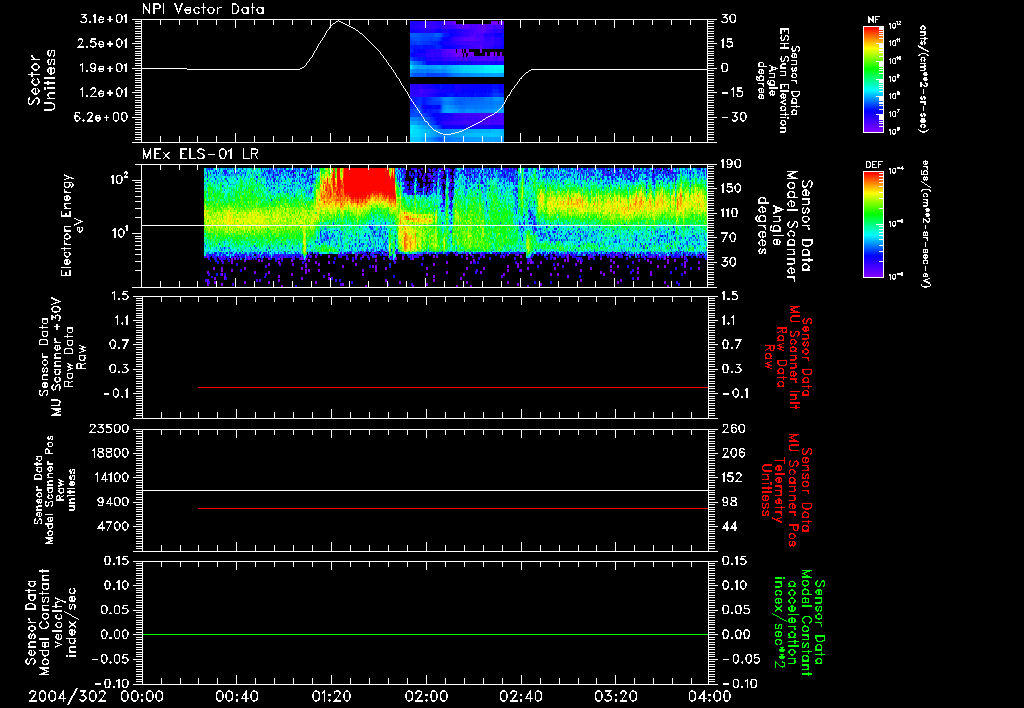Click the "4700" scanner position tick

[x=114, y=526]
